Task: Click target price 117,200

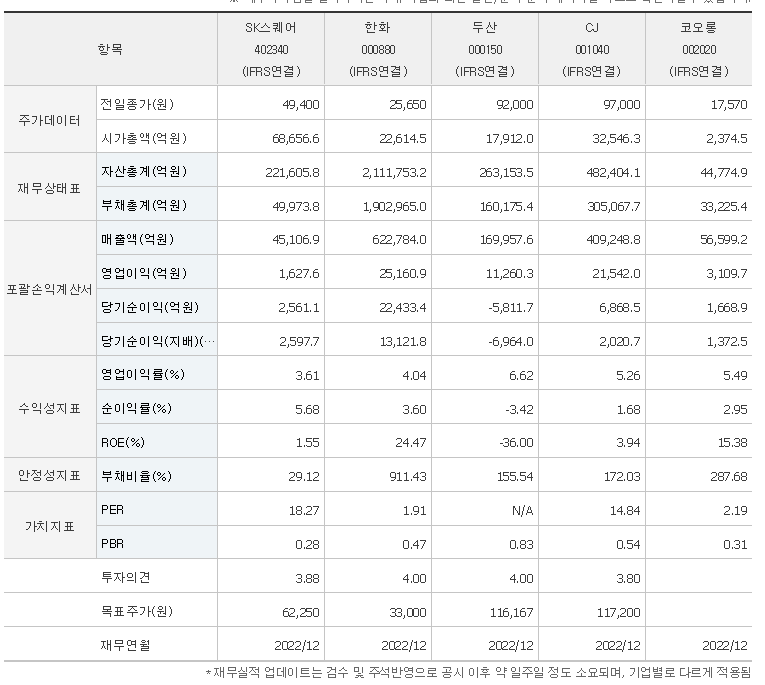Action: pyautogui.click(x=619, y=612)
